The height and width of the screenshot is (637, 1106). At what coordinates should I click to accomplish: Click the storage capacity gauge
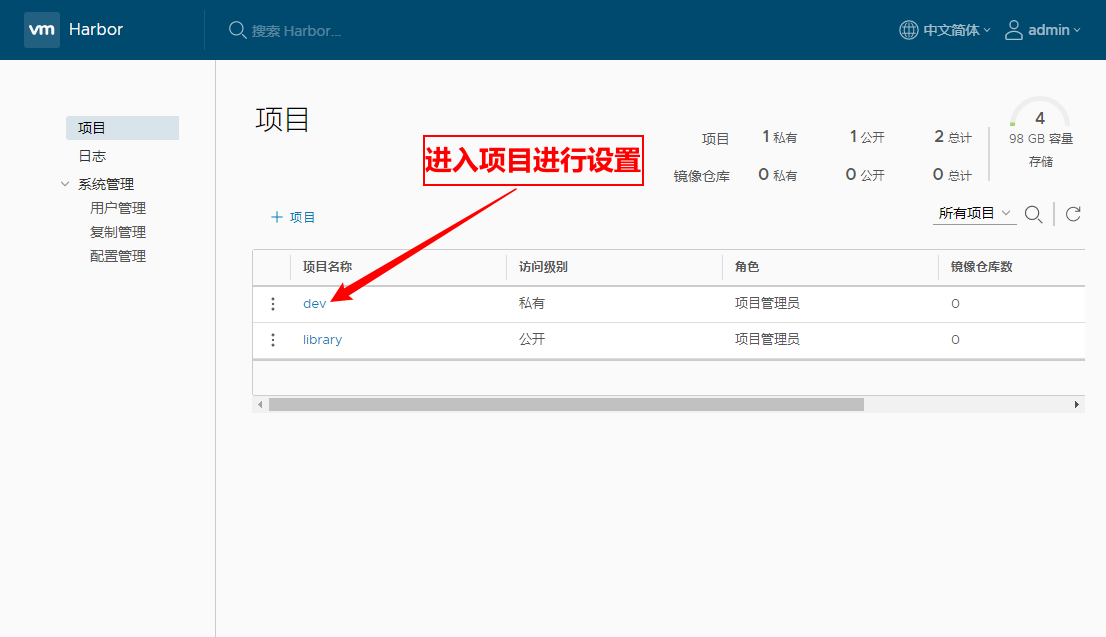[x=1040, y=119]
